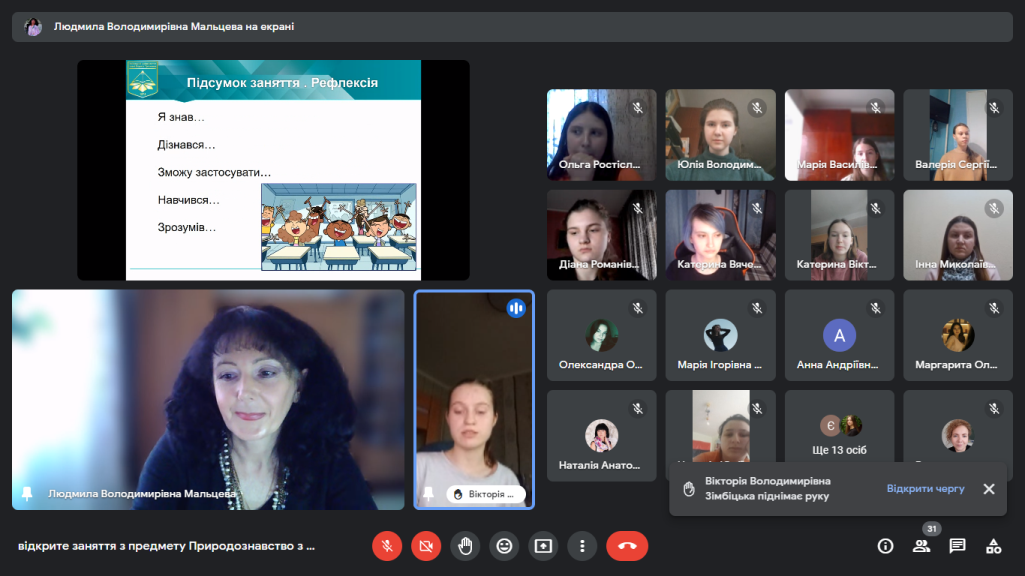Click presenter avatar in top banner

[x=33, y=27]
